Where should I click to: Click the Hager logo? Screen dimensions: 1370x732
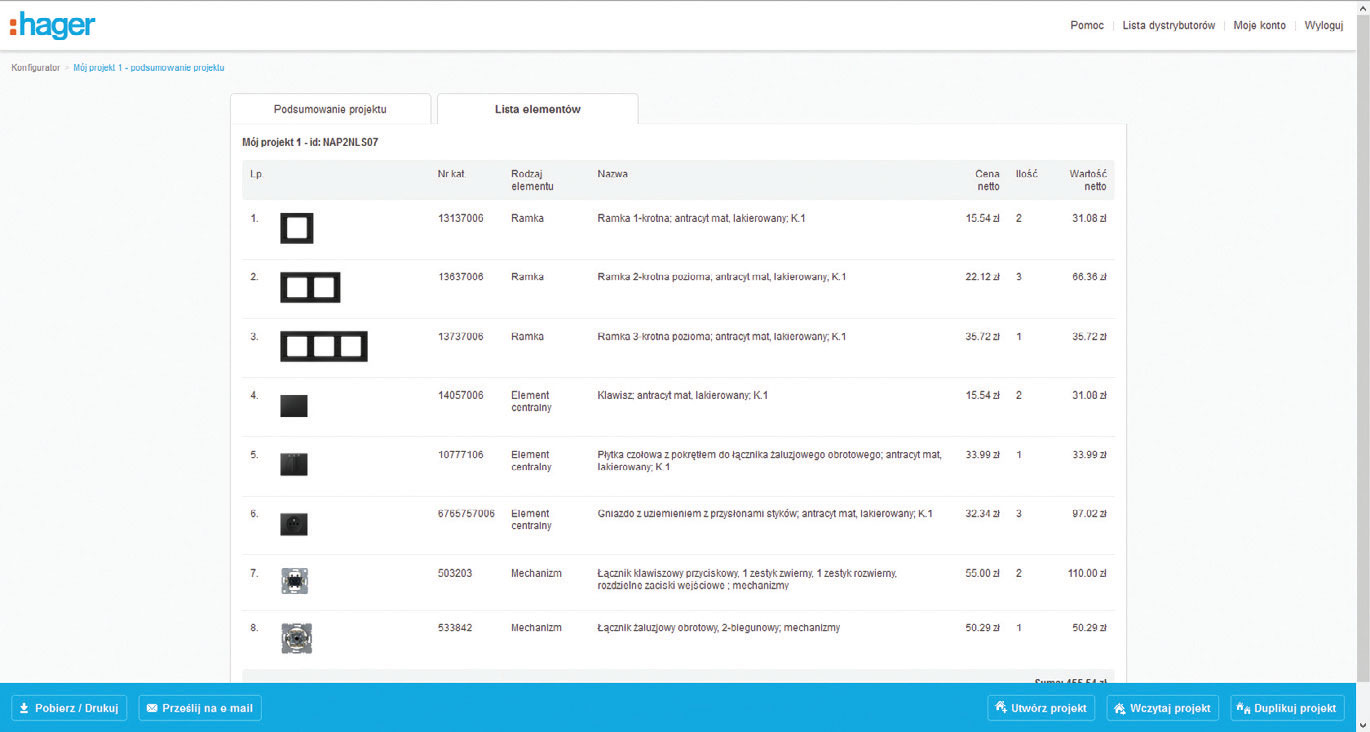tap(53, 25)
